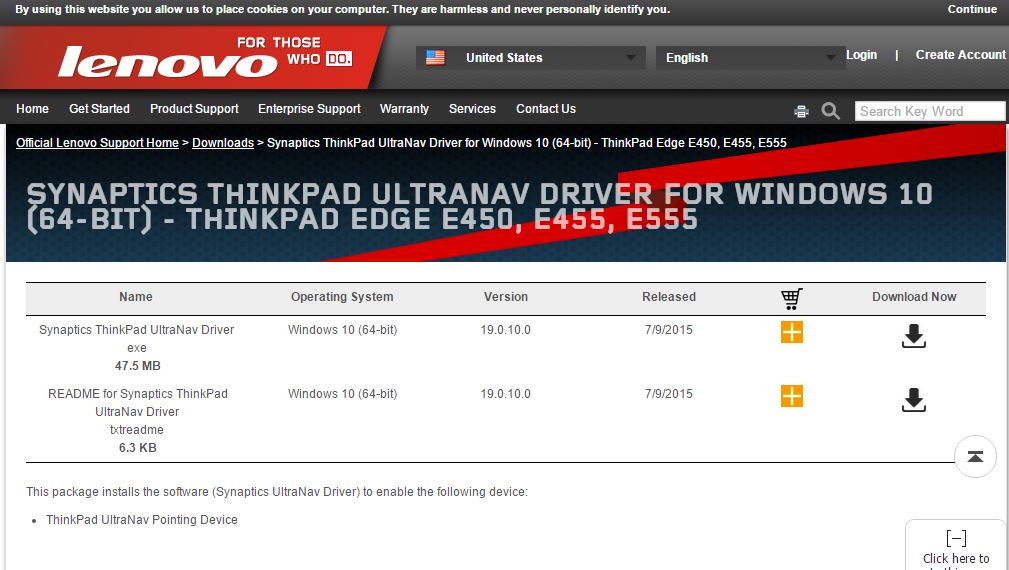Click the magnifying glass search icon
1009x570 pixels.
[830, 111]
